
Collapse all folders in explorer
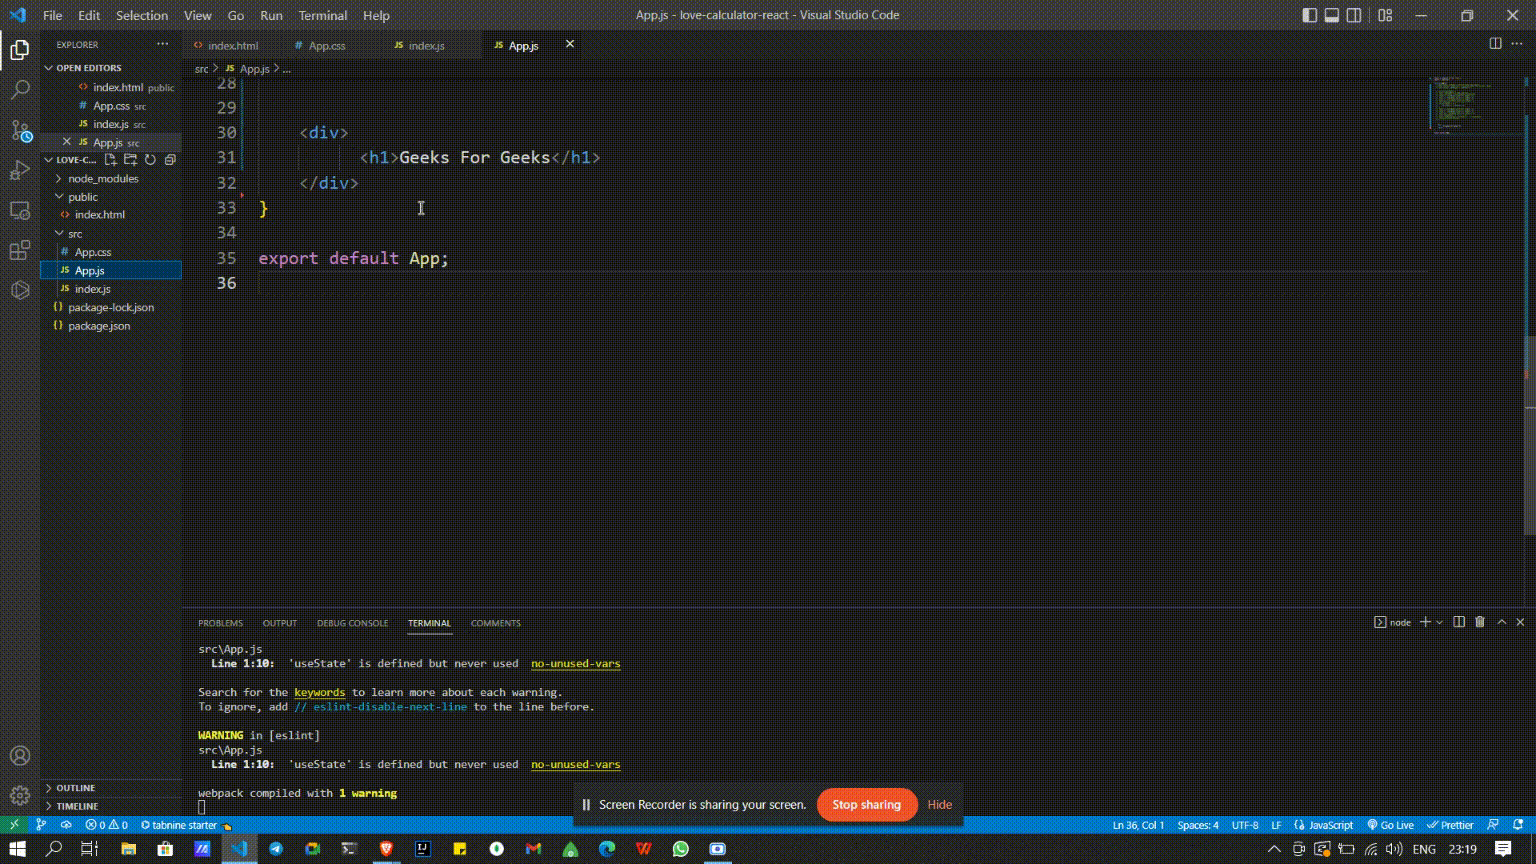tap(170, 160)
